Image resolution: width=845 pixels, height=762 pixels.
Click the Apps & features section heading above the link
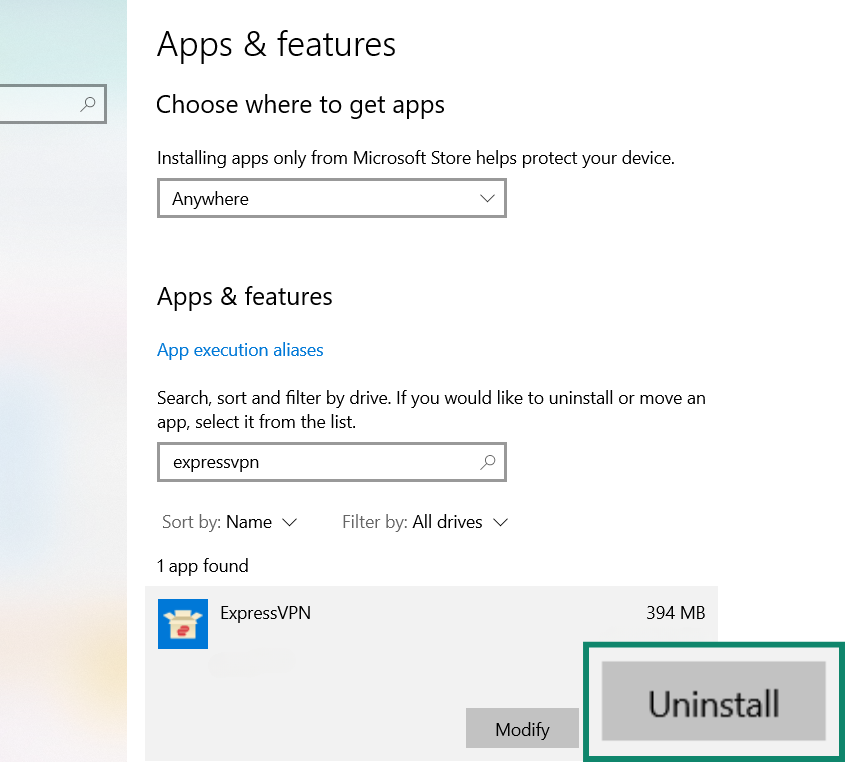(x=244, y=297)
